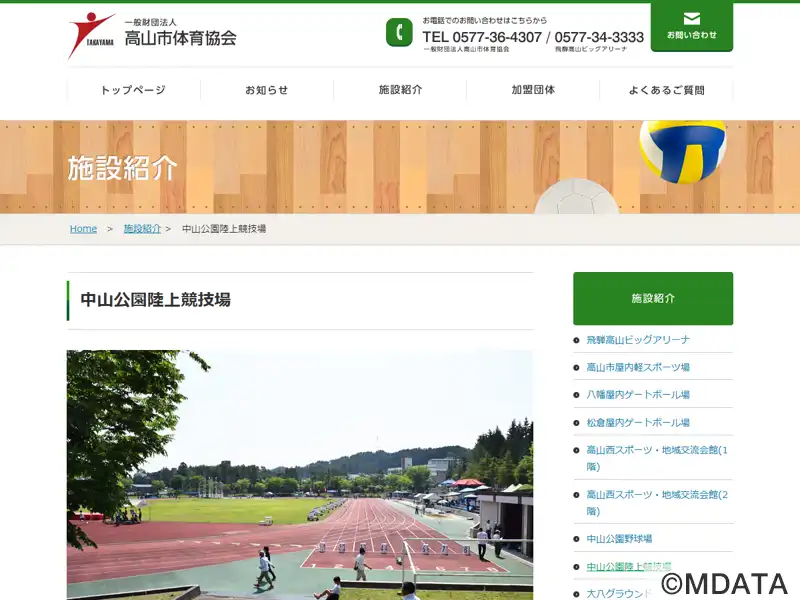
Task: Open 飛騨高山ビッグアリーナ sidebar link
Action: click(638, 340)
